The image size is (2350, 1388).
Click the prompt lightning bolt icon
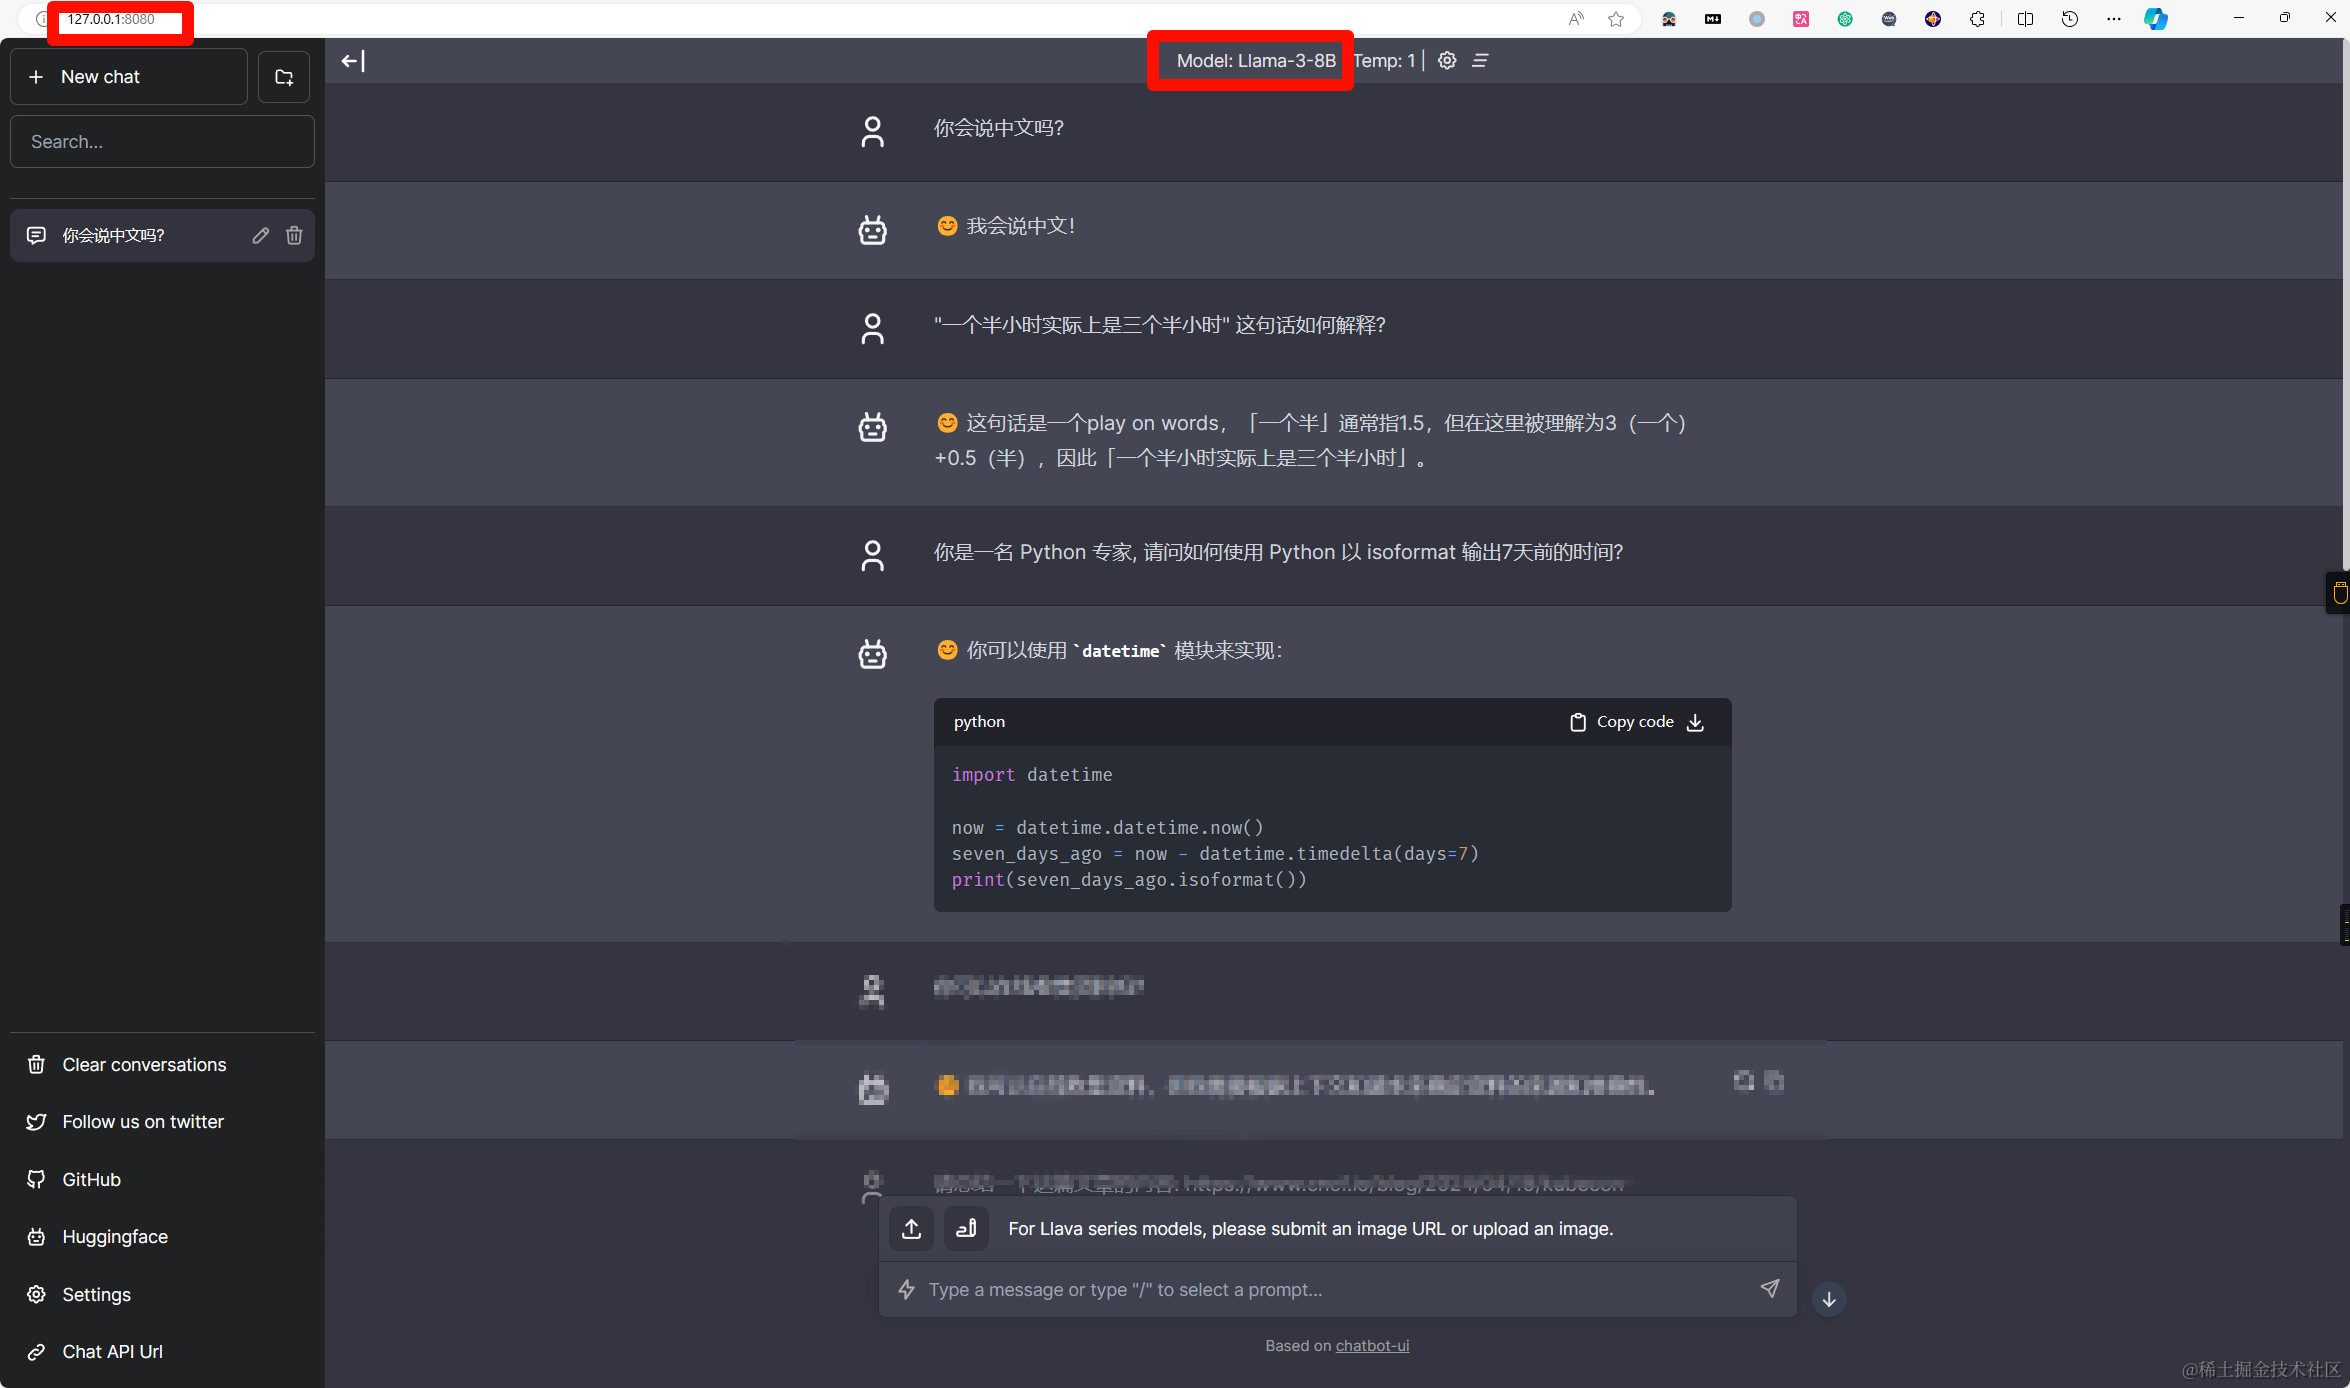[906, 1290]
